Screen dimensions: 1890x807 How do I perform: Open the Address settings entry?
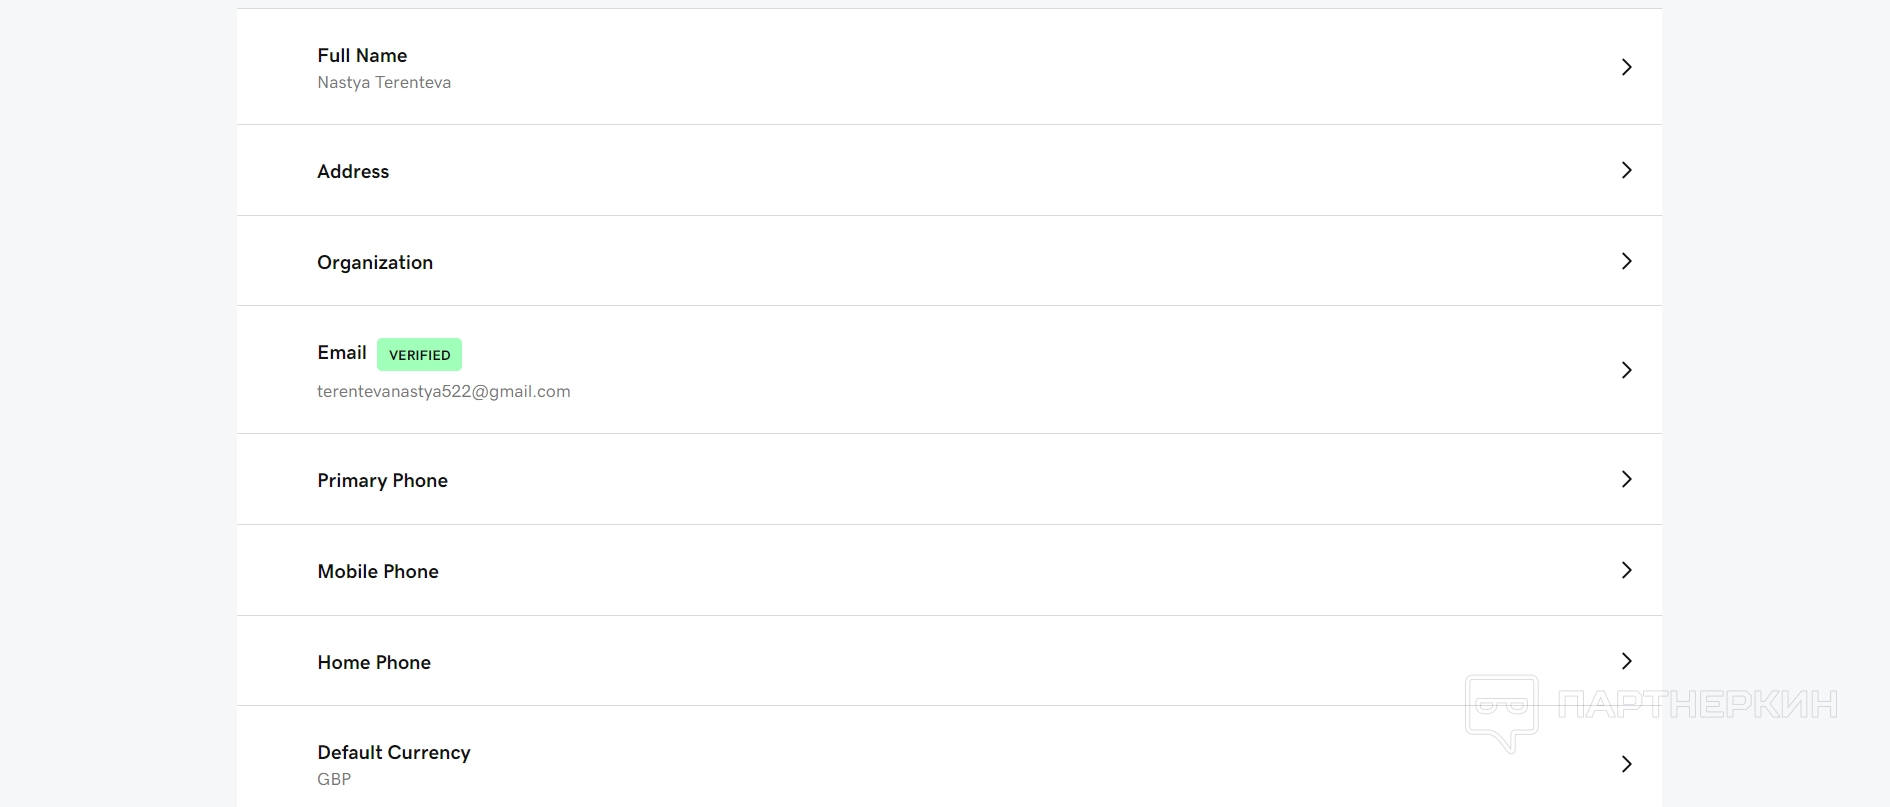[x=353, y=172]
